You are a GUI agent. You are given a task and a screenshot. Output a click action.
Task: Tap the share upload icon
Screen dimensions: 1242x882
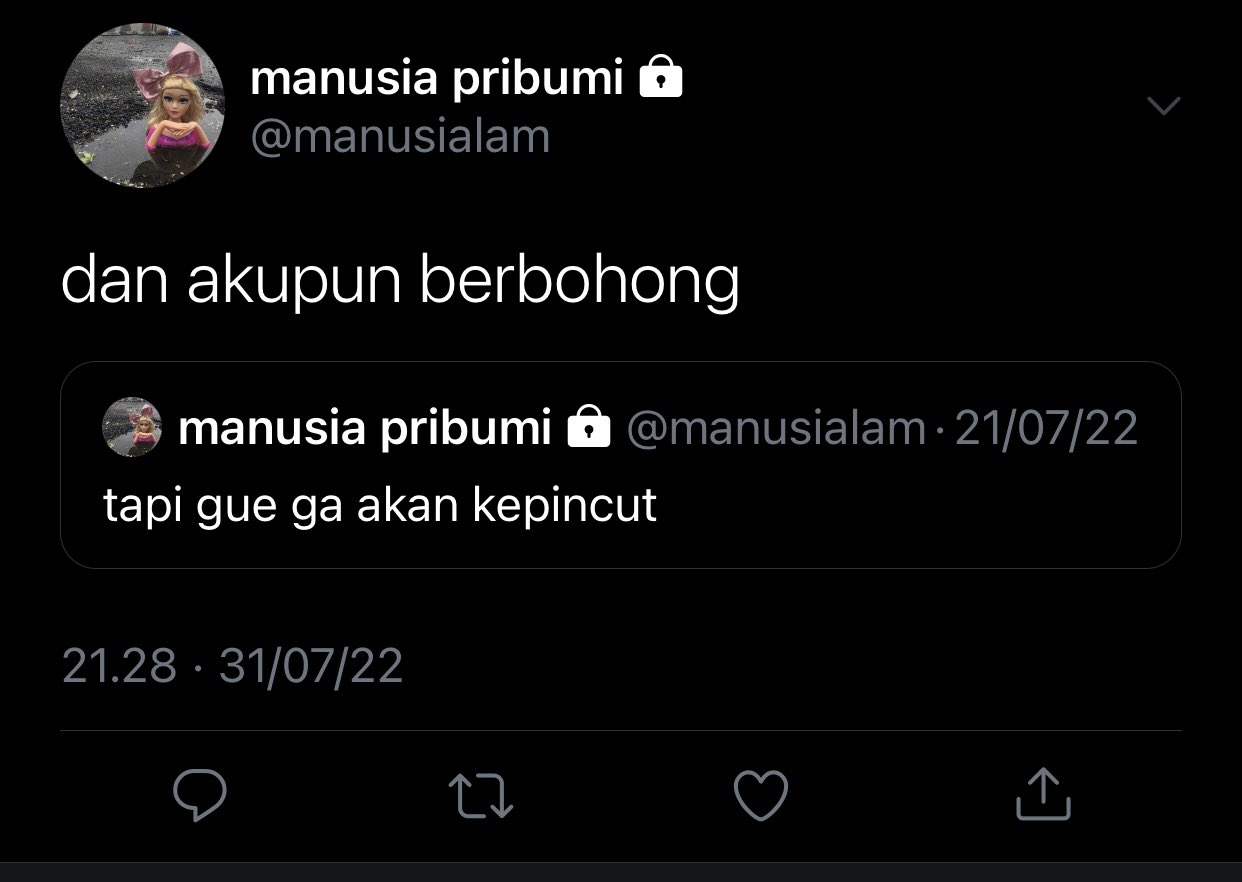coord(1043,794)
